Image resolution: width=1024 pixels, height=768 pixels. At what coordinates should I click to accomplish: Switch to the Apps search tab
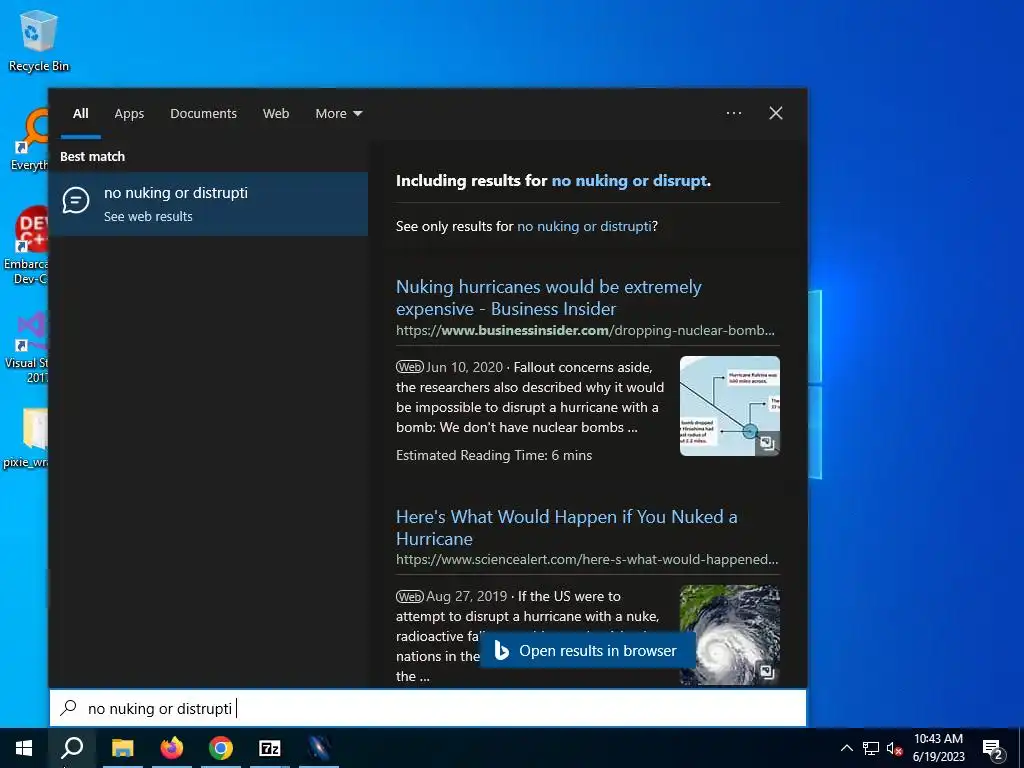[x=129, y=114]
